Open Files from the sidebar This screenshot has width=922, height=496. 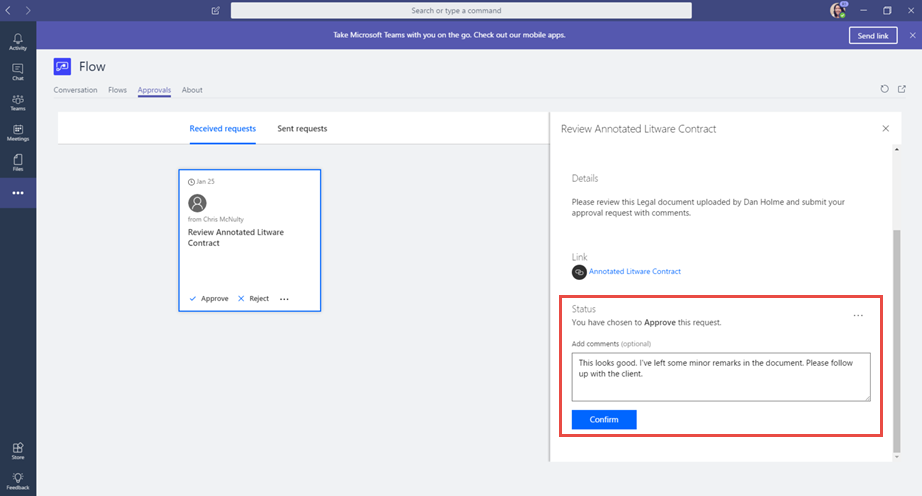coord(17,162)
